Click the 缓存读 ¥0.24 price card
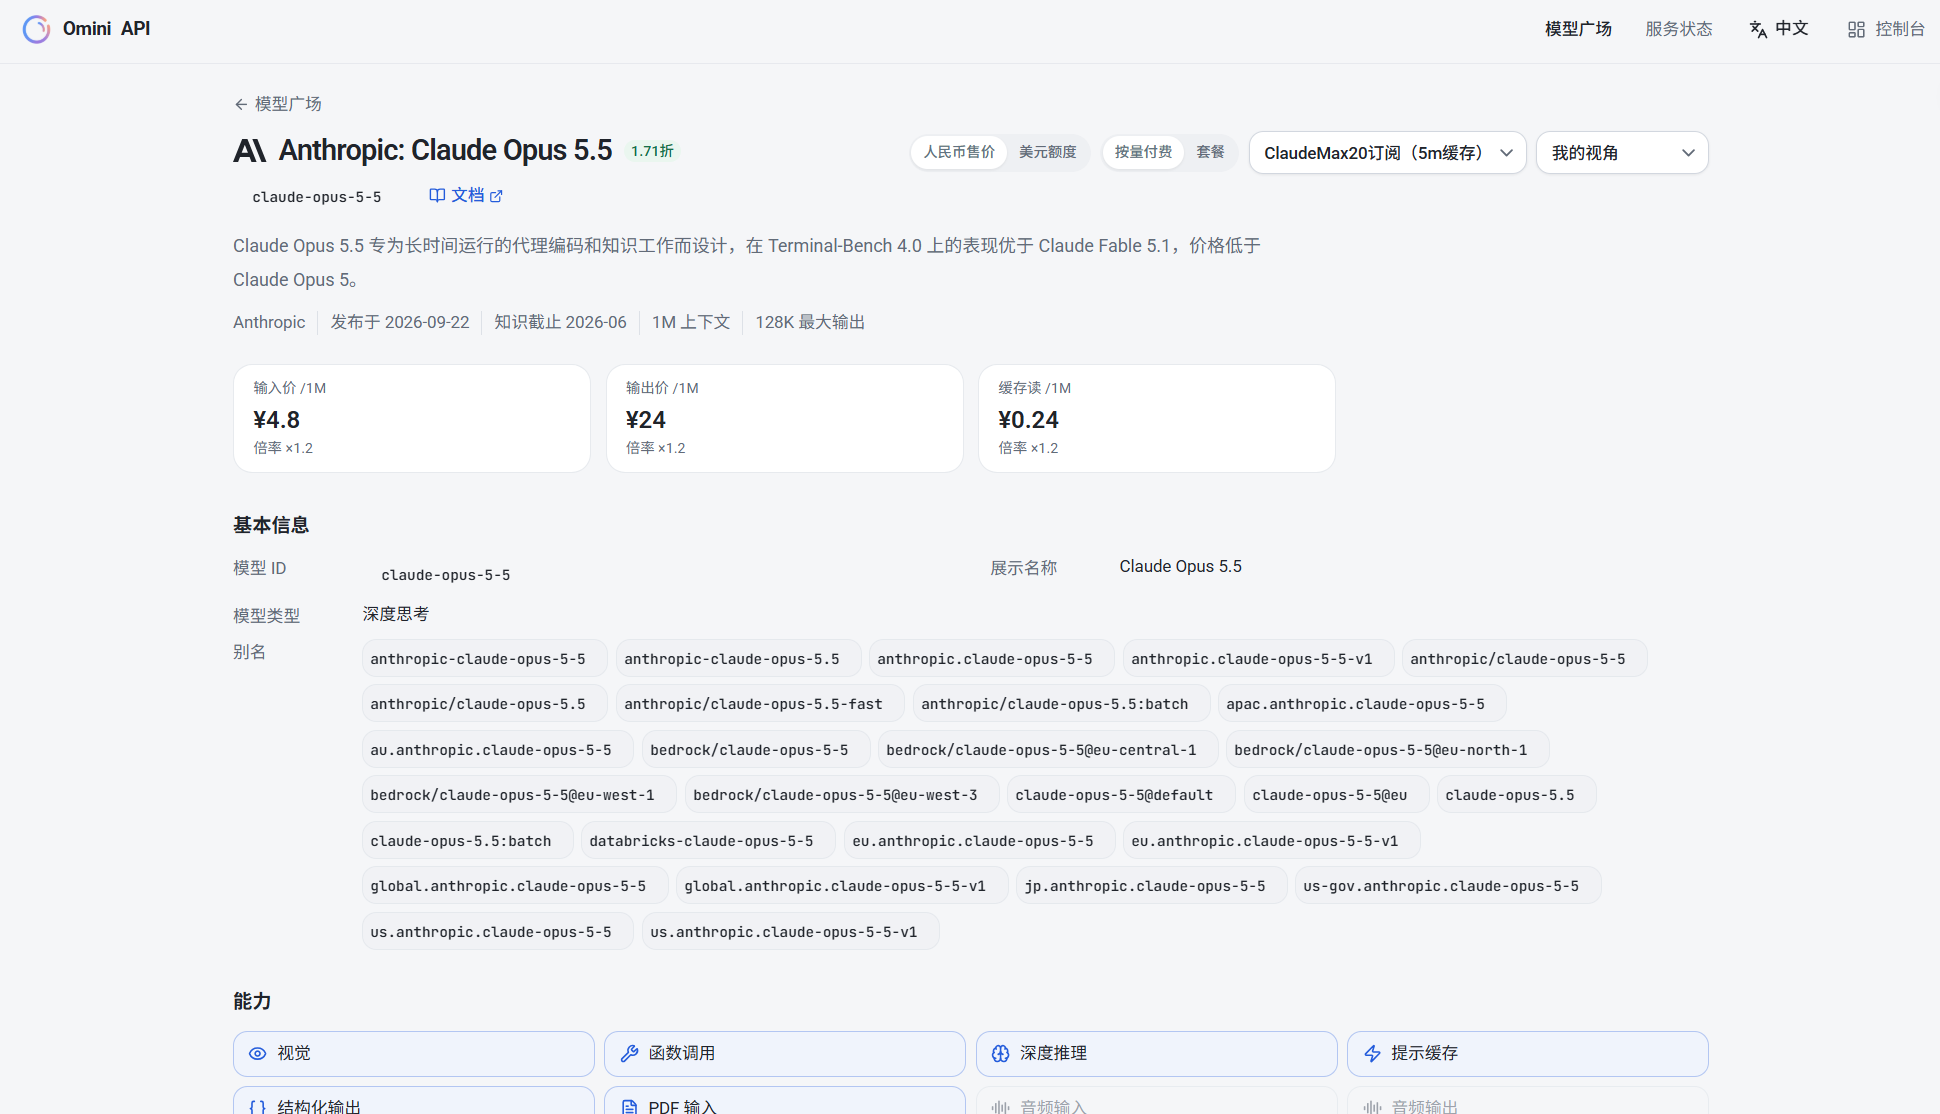Screen dimensions: 1940x1114 [x=1156, y=418]
